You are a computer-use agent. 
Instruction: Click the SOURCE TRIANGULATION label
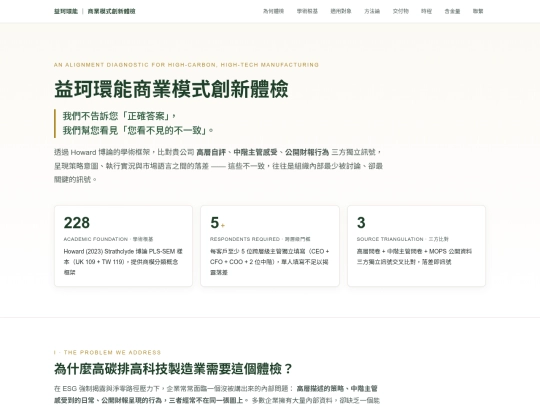pos(403,239)
